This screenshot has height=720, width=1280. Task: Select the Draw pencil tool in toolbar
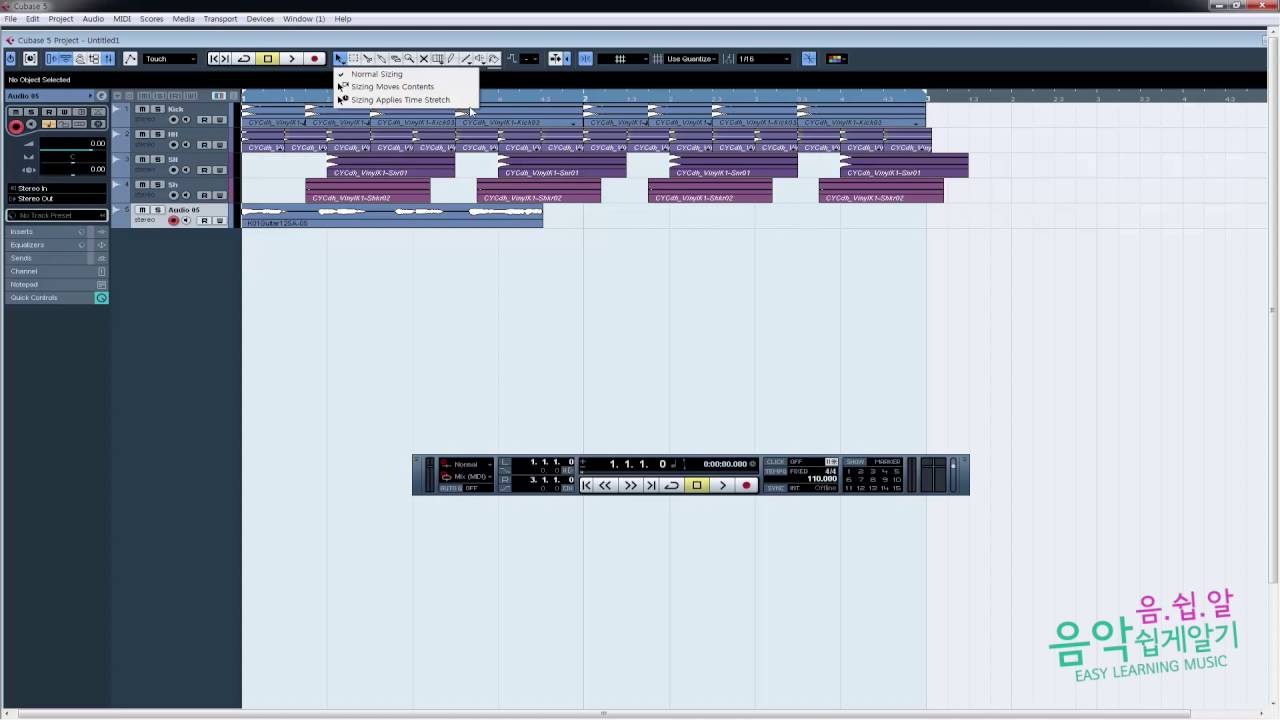451,59
